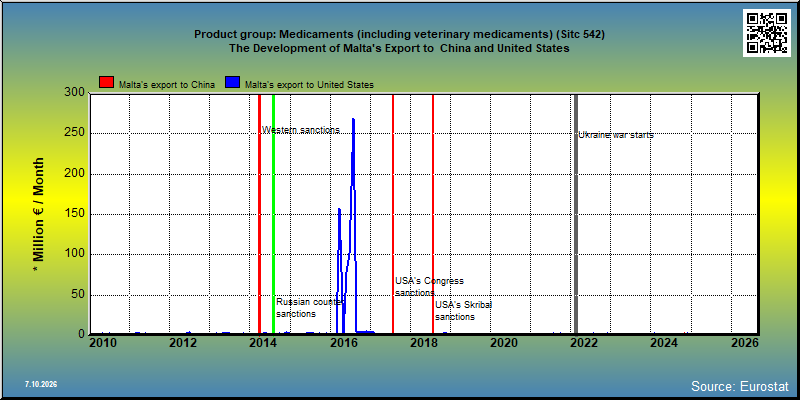
Task: Click the QR code image
Action: [x=769, y=33]
